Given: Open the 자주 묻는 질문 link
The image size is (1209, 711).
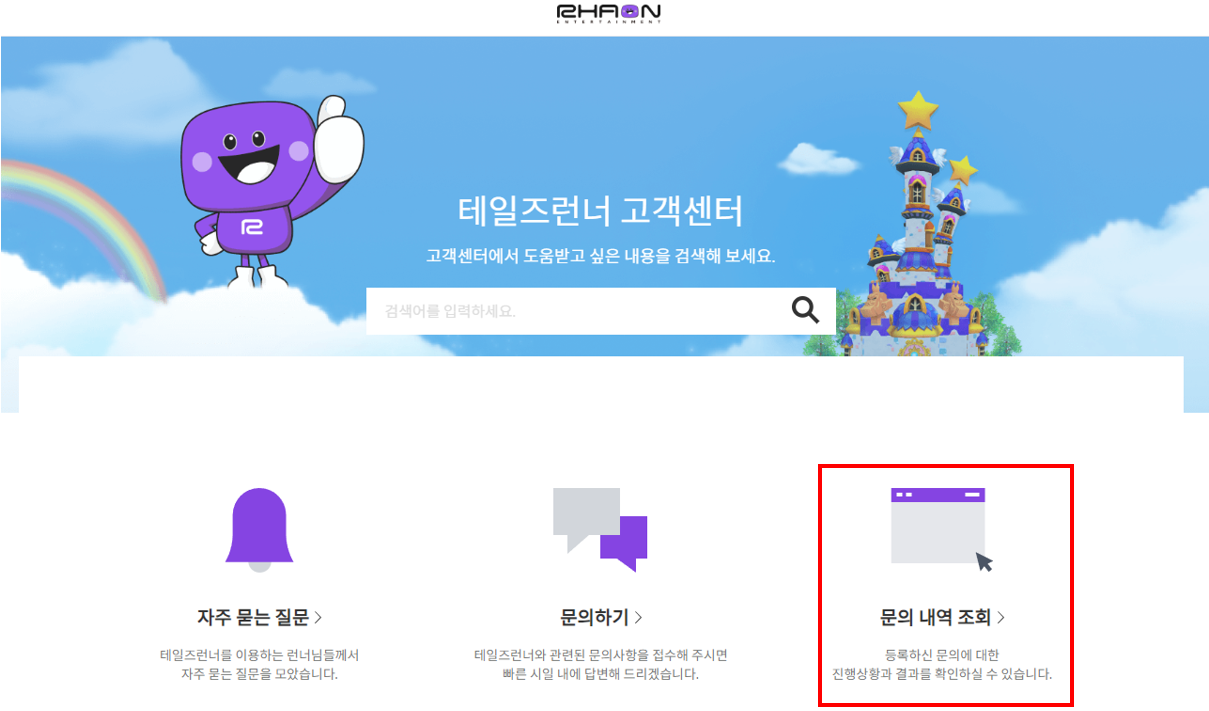Looking at the screenshot, I should [x=260, y=617].
